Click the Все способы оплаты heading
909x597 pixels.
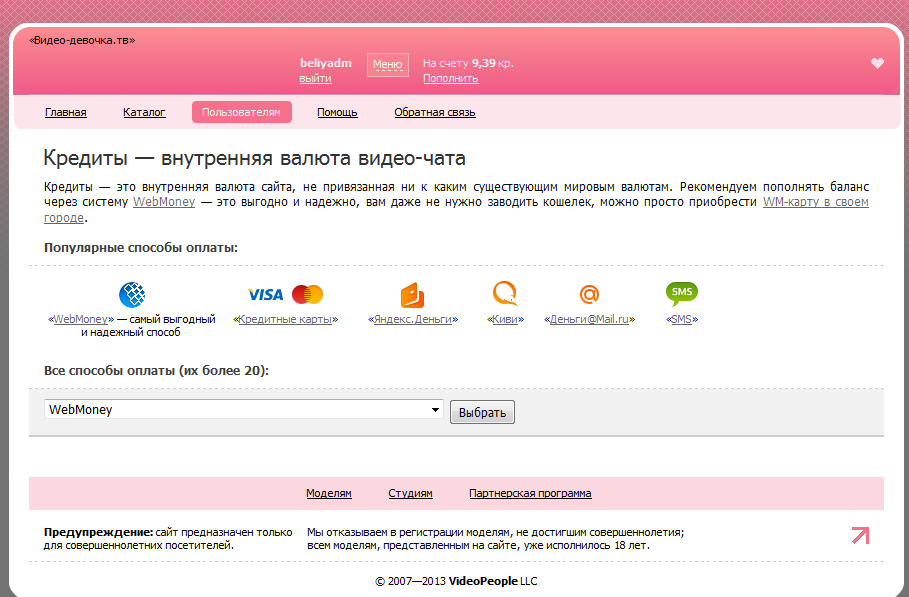tap(157, 370)
